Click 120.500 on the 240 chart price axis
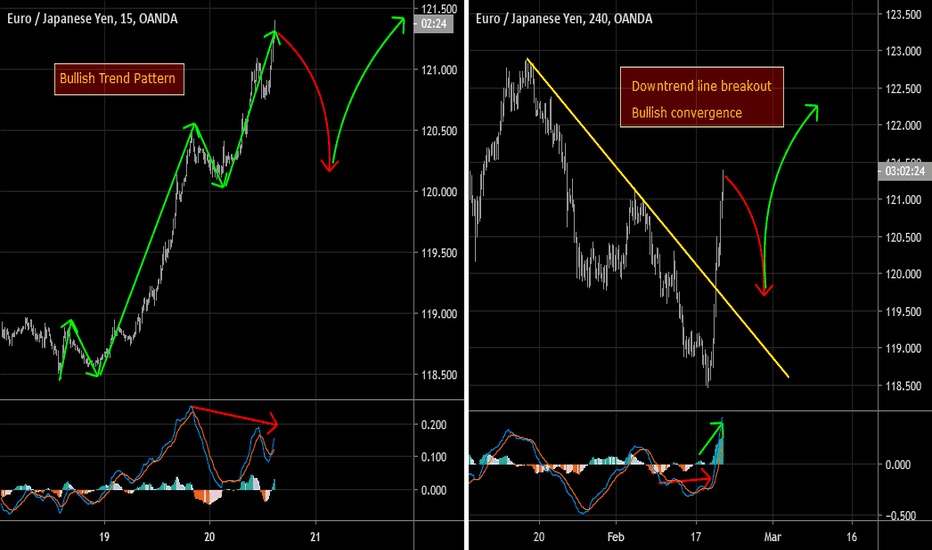The image size is (932, 550). 903,238
